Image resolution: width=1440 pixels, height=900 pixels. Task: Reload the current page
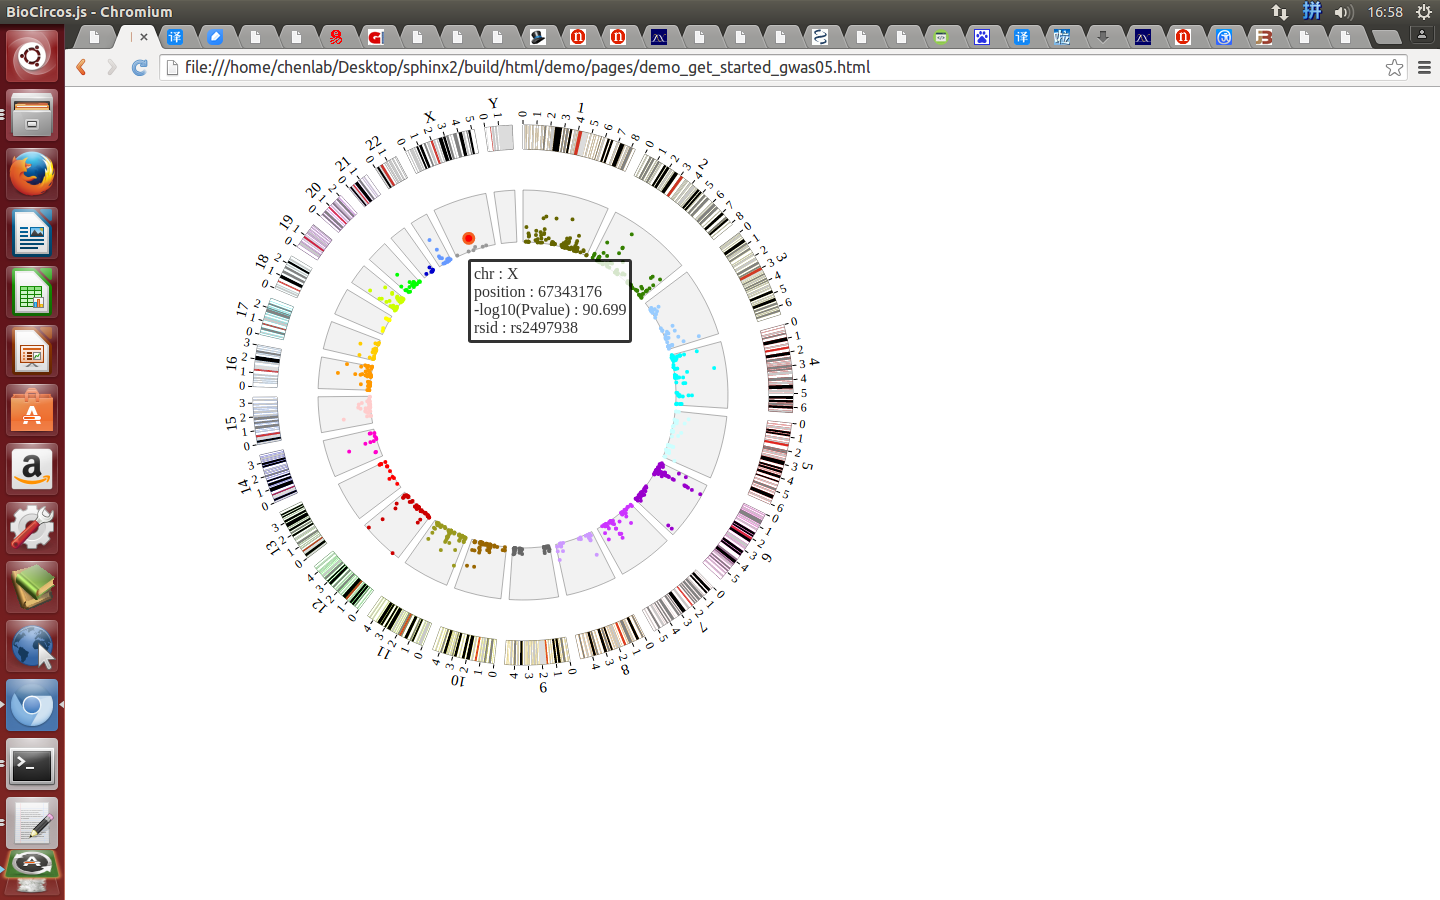140,67
